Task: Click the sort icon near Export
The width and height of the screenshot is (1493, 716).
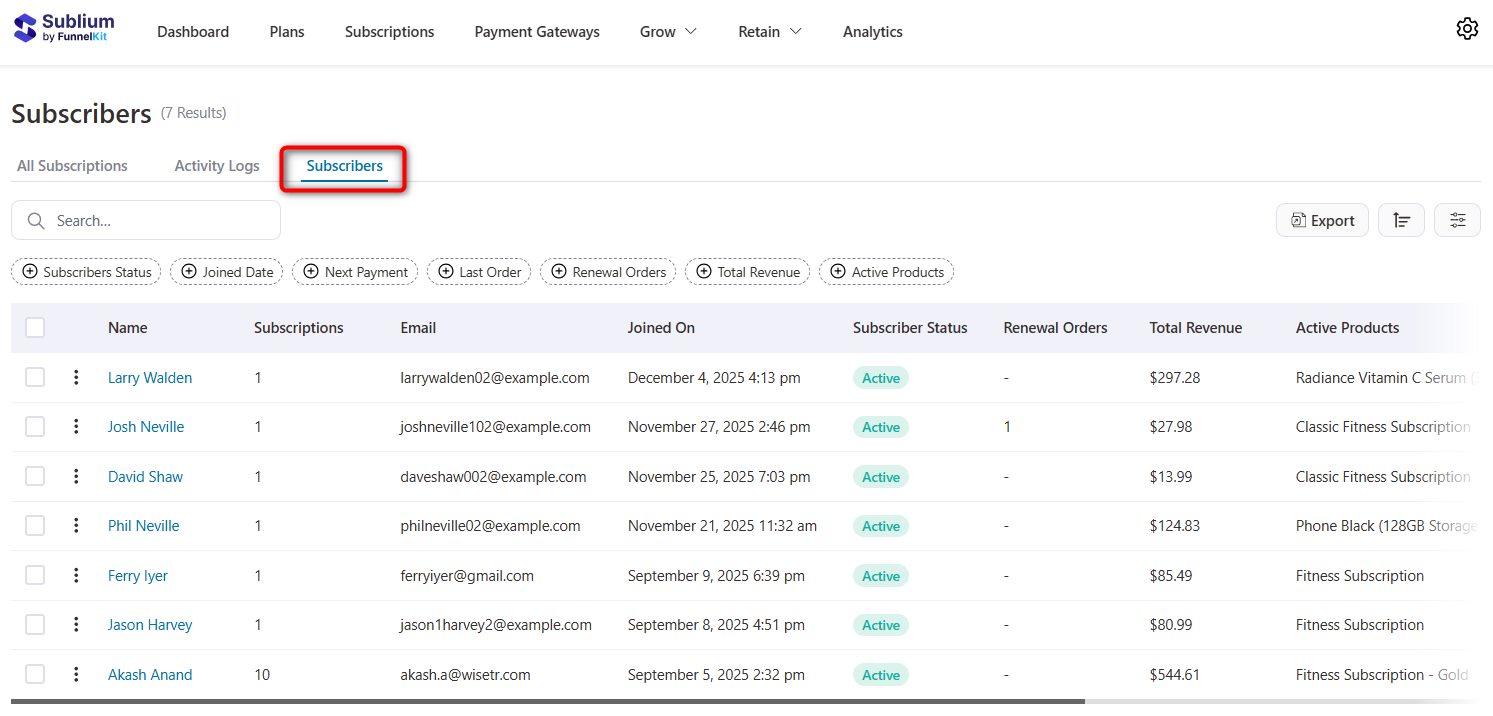Action: (1401, 219)
